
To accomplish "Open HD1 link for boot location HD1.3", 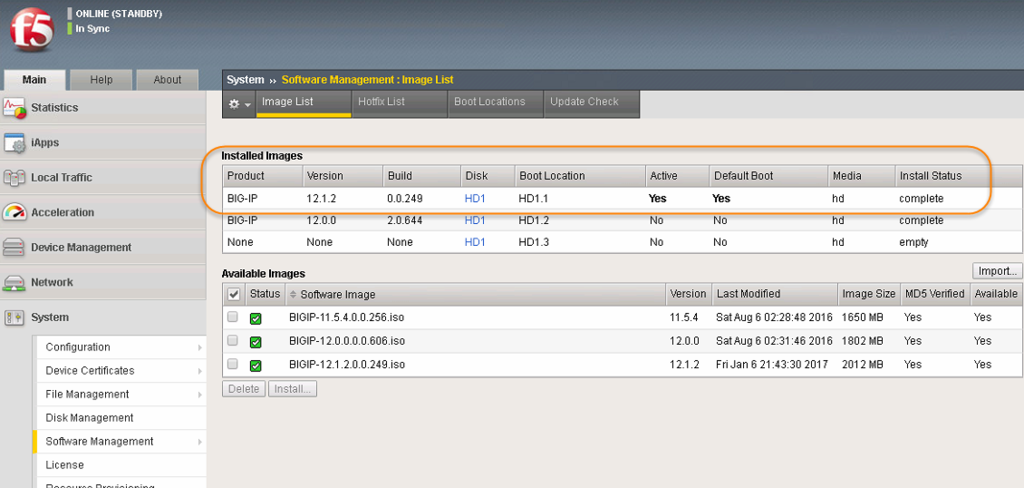I will (475, 242).
